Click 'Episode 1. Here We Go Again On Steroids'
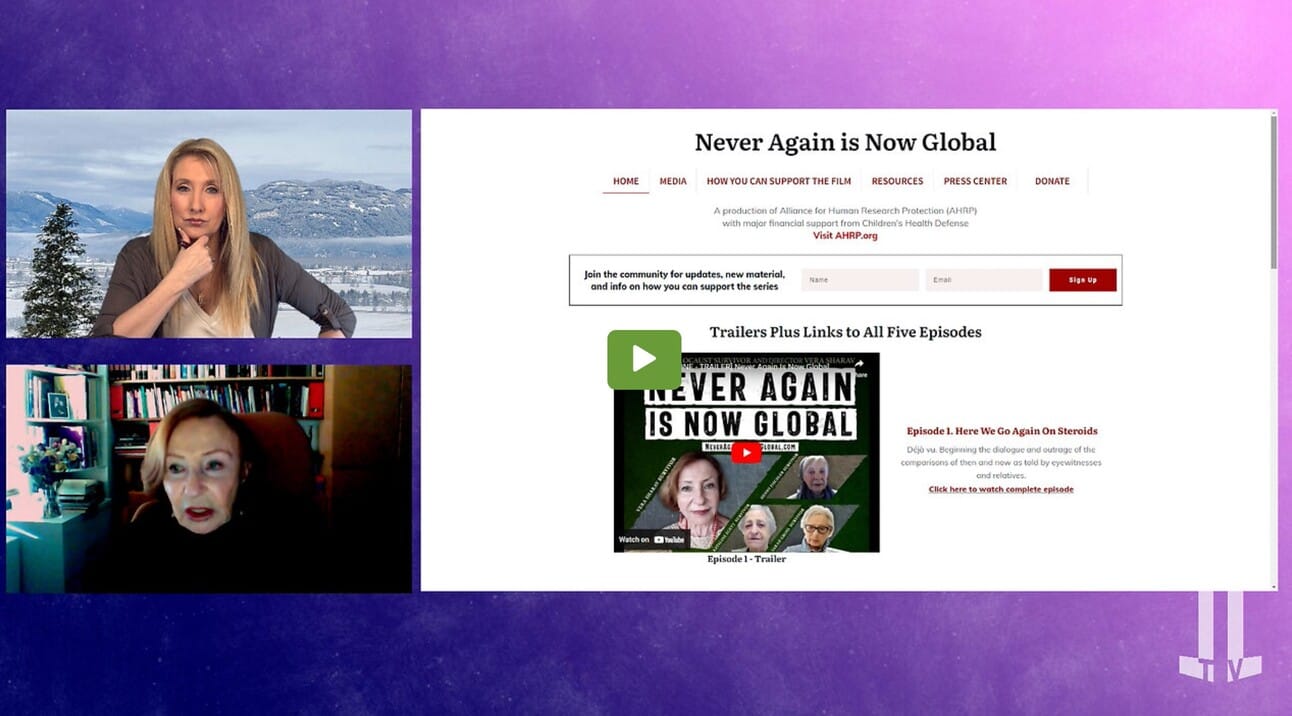 [1002, 431]
